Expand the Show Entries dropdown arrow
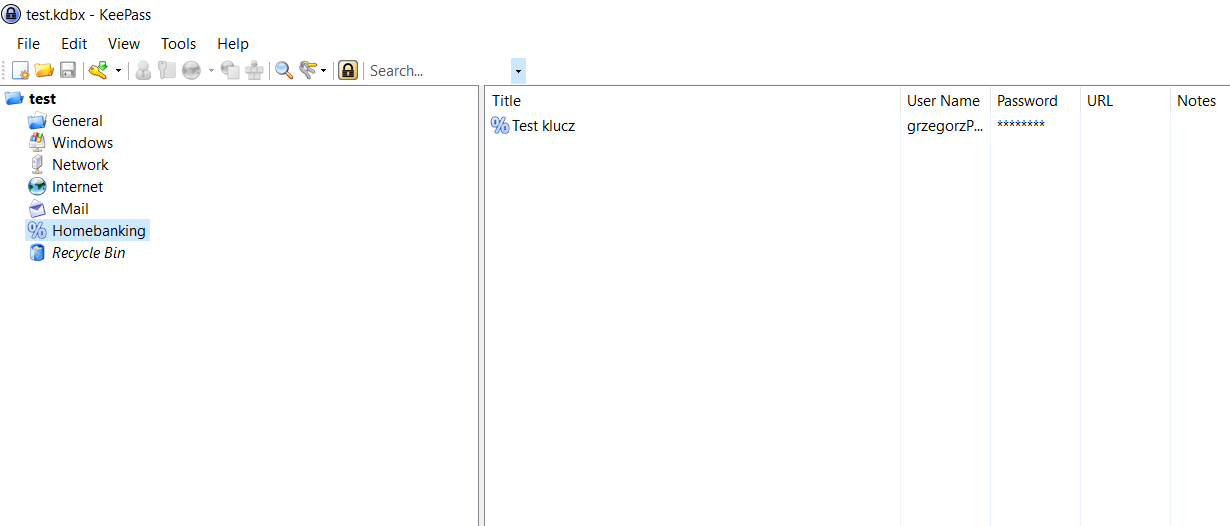This screenshot has width=1230, height=526. point(324,71)
